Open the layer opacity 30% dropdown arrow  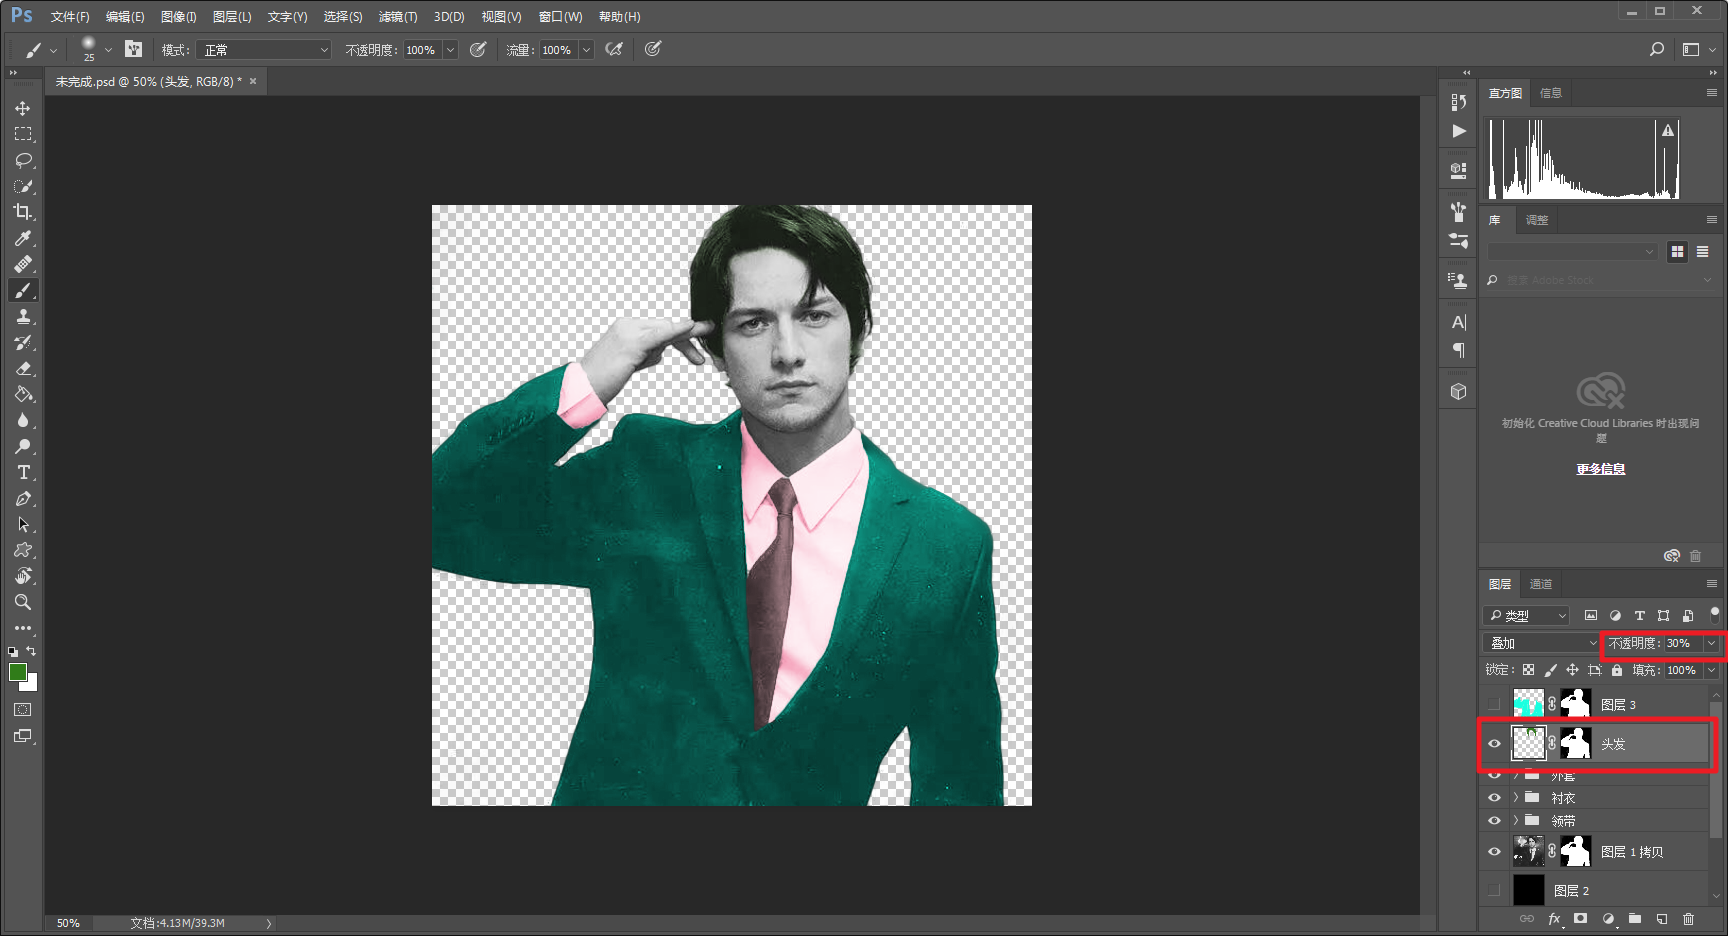pos(1712,643)
